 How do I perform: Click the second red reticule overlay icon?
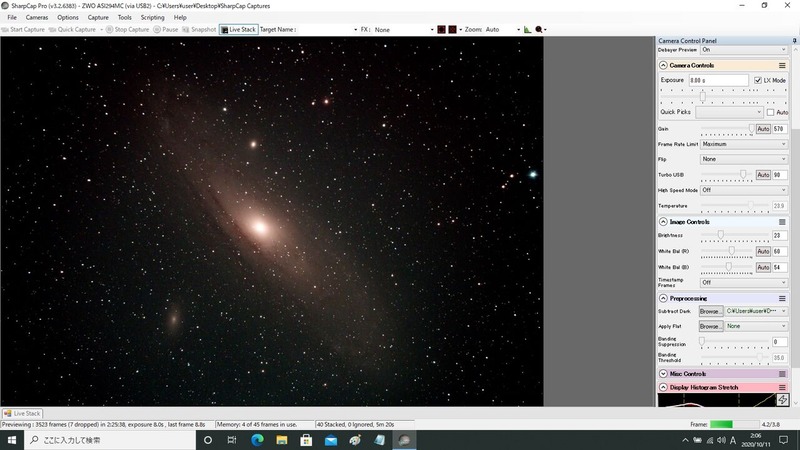click(453, 30)
